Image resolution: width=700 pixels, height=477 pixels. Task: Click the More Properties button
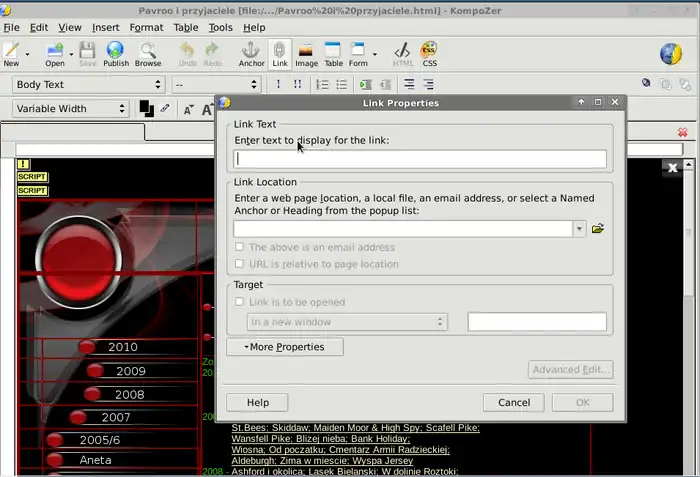pos(284,347)
